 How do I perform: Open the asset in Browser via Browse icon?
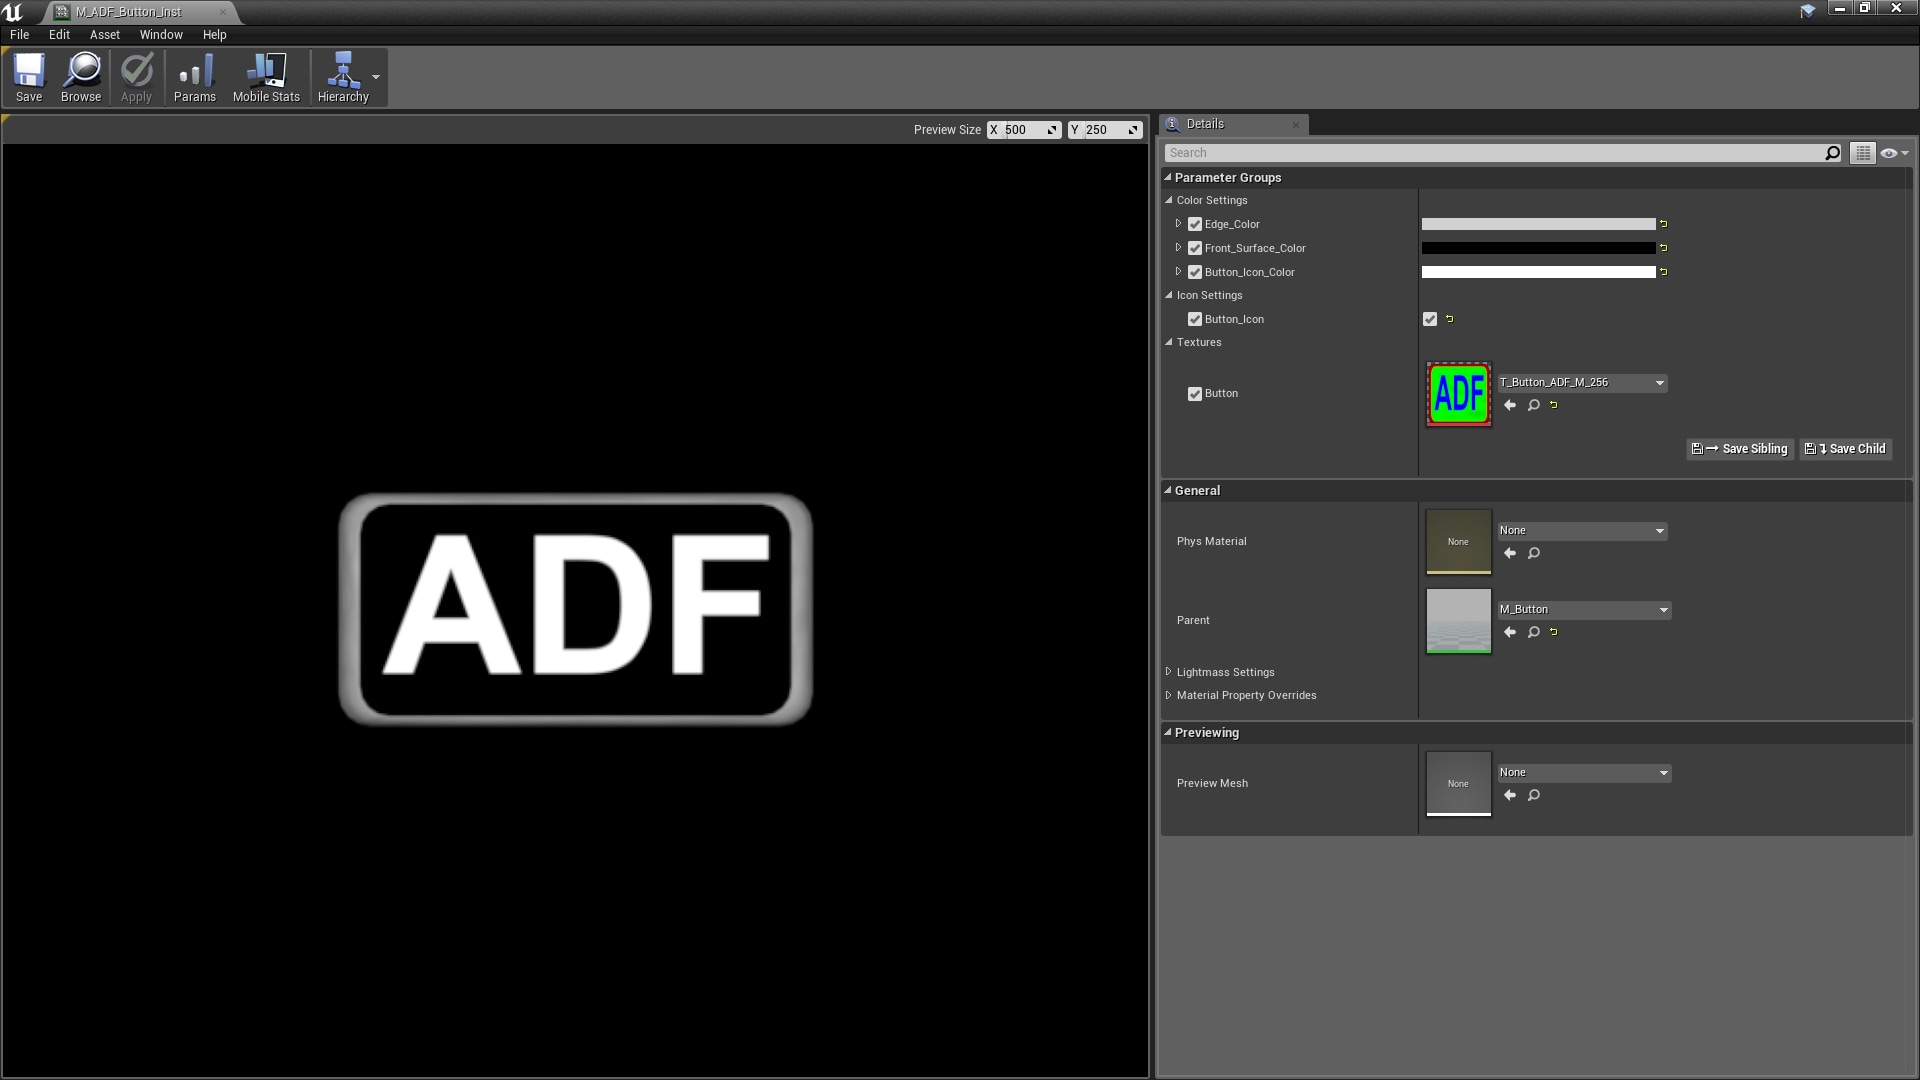pos(80,77)
